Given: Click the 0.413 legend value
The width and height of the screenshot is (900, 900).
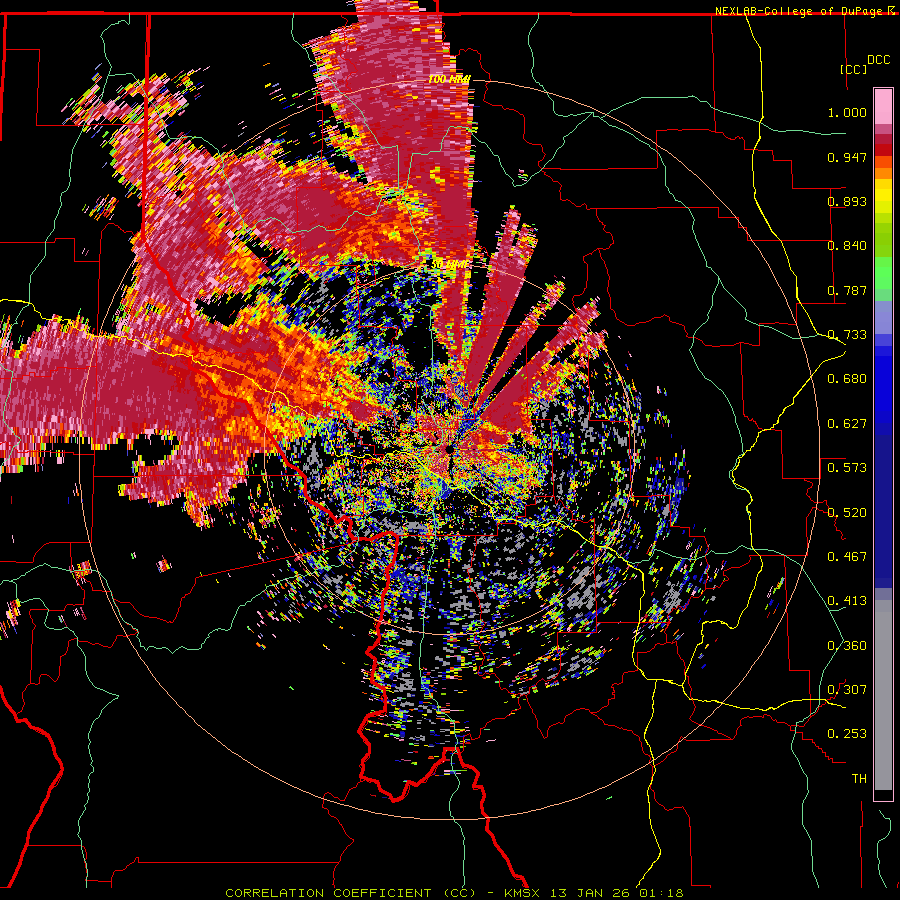Looking at the screenshot, I should pyautogui.click(x=847, y=601).
